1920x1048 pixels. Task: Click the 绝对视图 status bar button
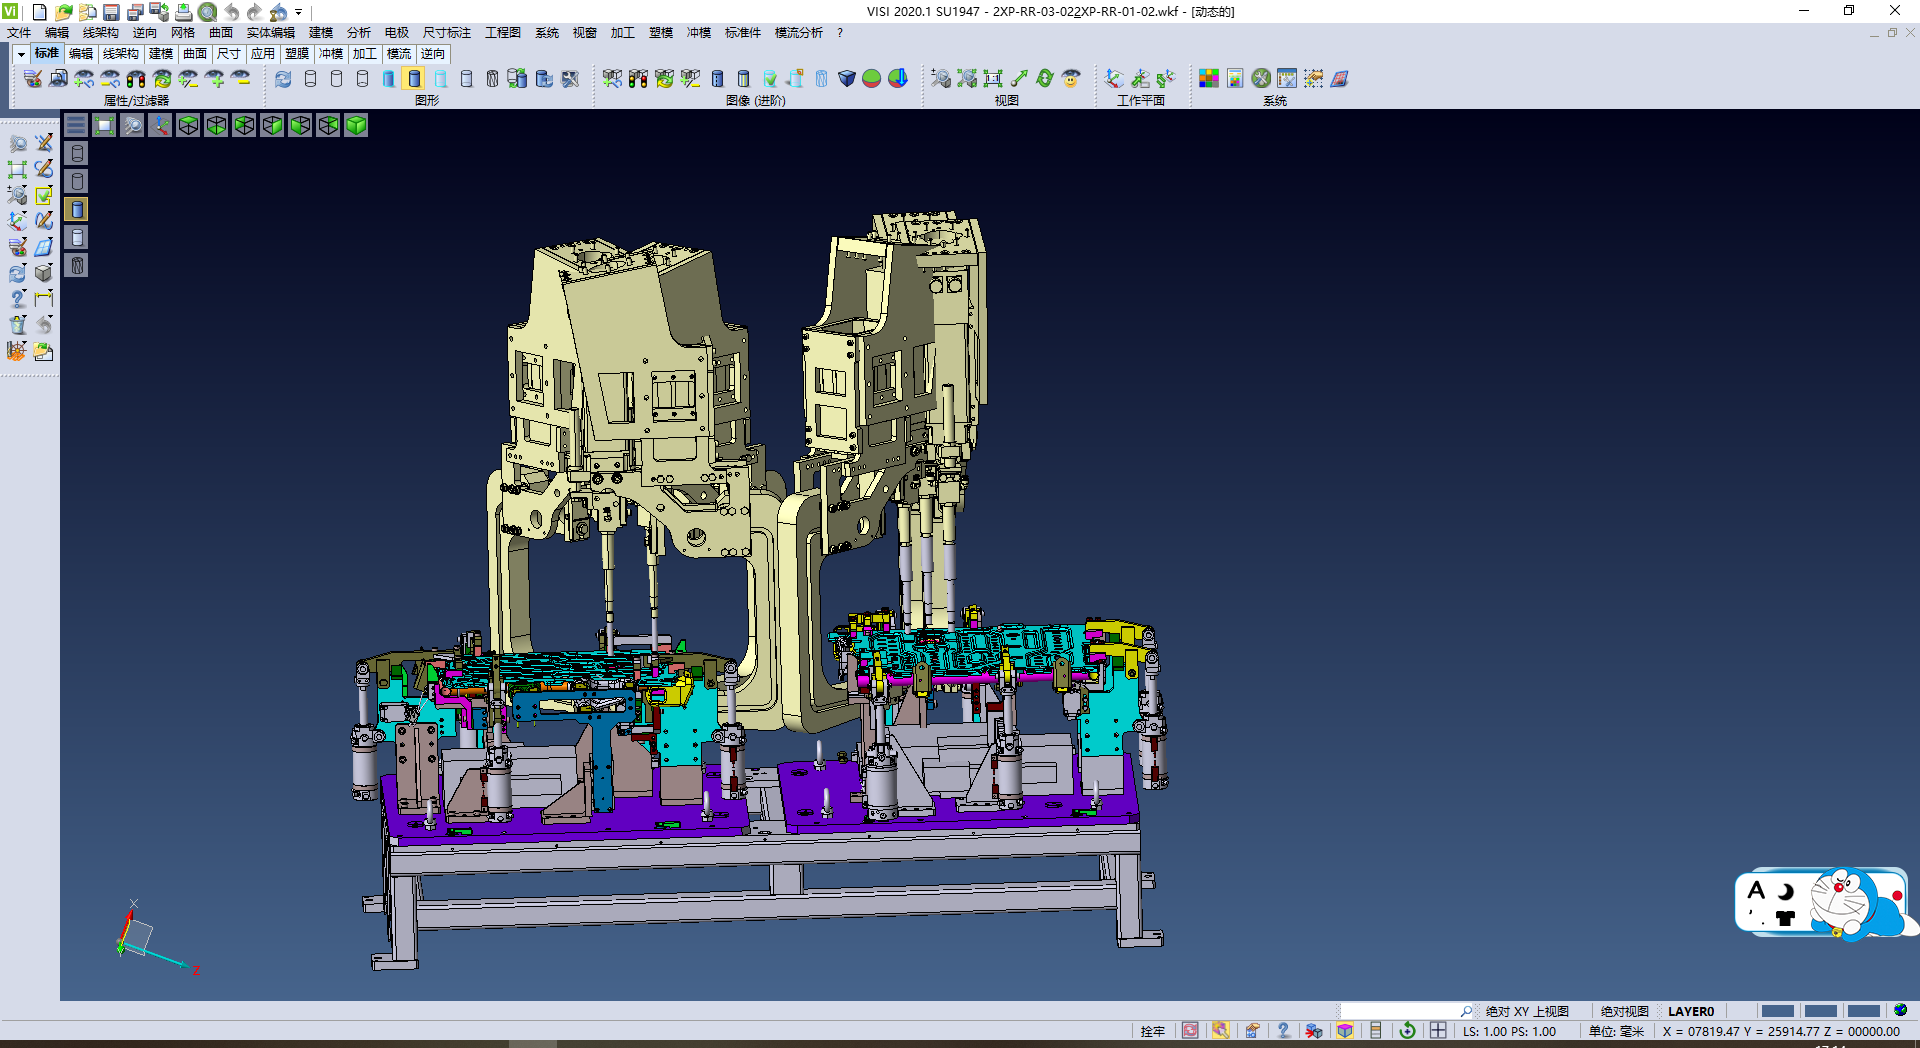point(1624,1011)
